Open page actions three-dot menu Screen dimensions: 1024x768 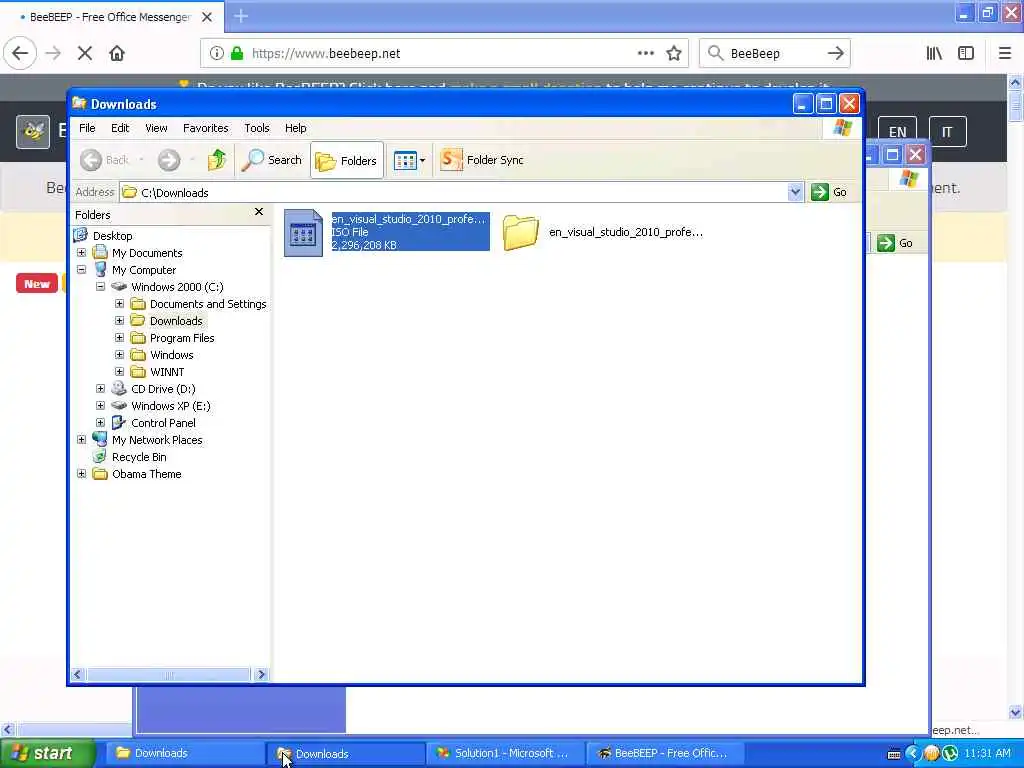pyautogui.click(x=645, y=54)
